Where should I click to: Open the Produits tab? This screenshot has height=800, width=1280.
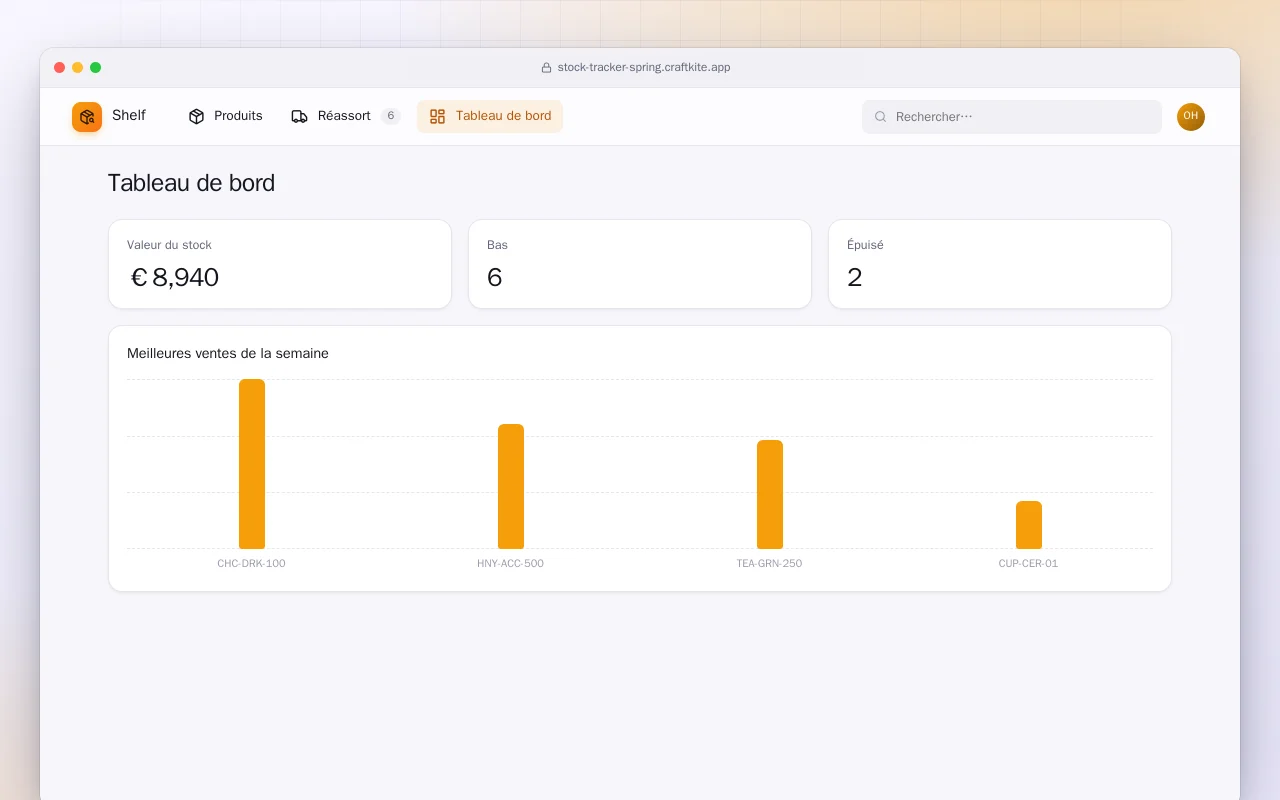(225, 116)
